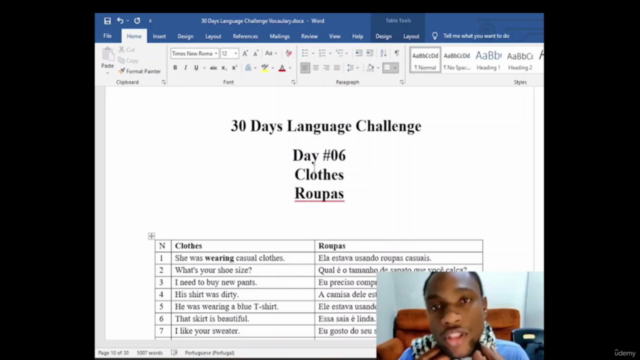This screenshot has height=360, width=640.
Task: Click the Cut scissors icon
Action: (122, 49)
